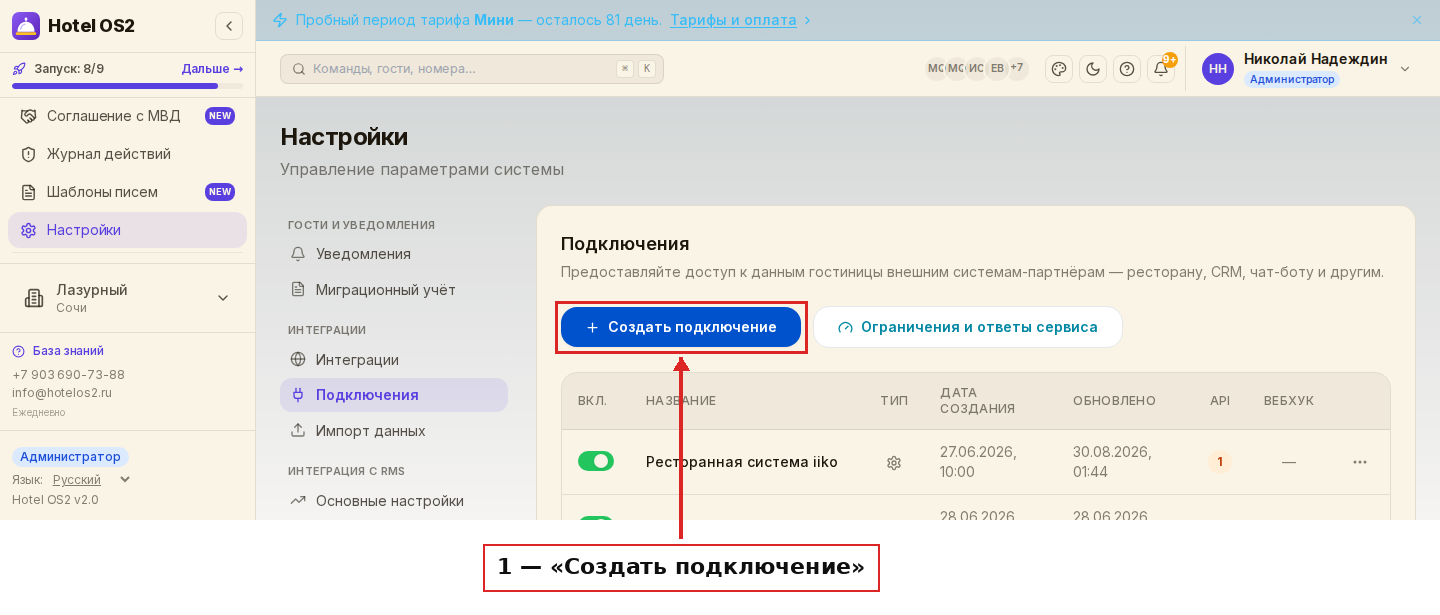Viewport: 1440px width, 615px height.
Task: Open Шаблоны писем menu item
Action: (x=127, y=192)
